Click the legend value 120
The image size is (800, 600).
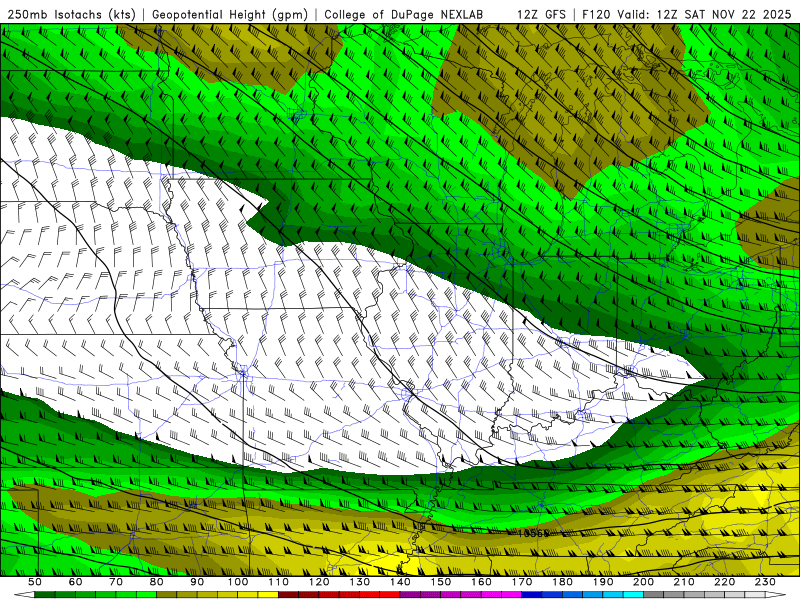click(319, 582)
